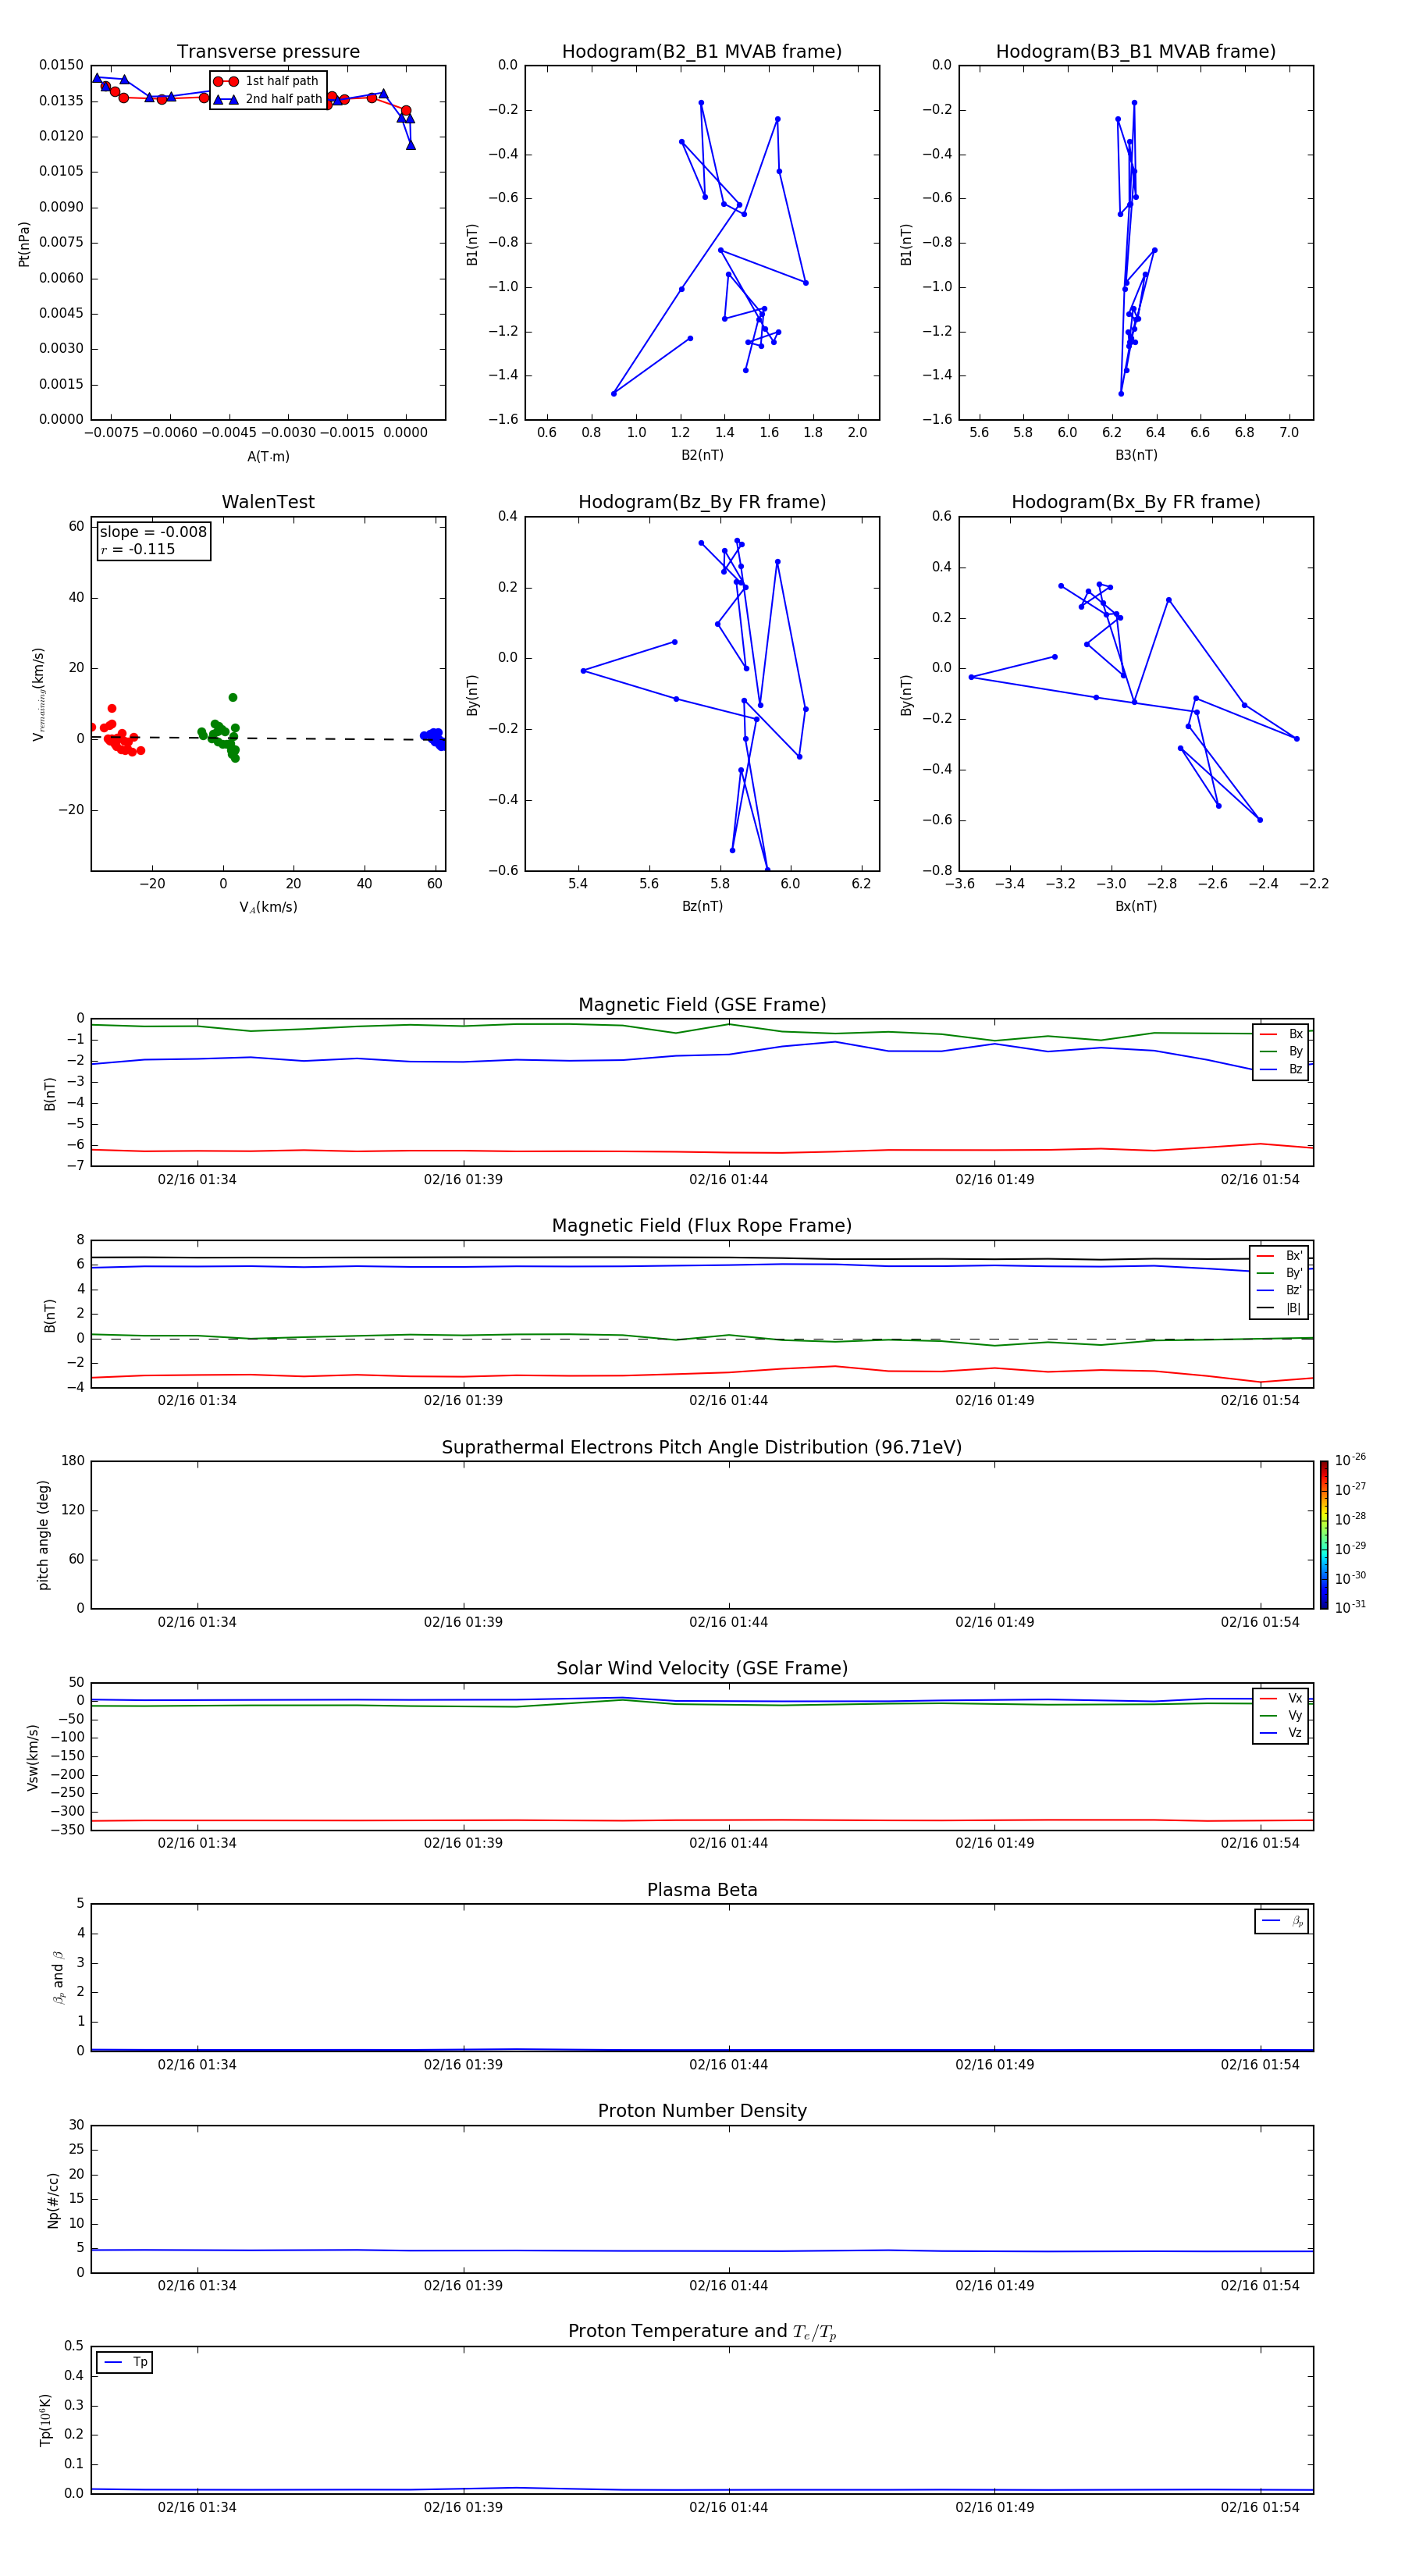Click the 'slope = -0.008' annotation

tap(153, 532)
